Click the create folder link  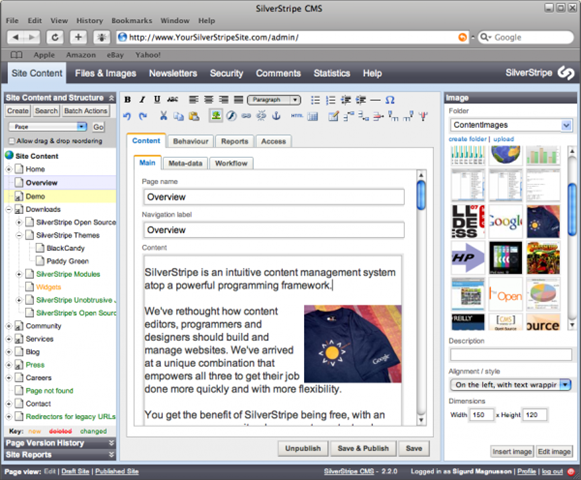(467, 139)
